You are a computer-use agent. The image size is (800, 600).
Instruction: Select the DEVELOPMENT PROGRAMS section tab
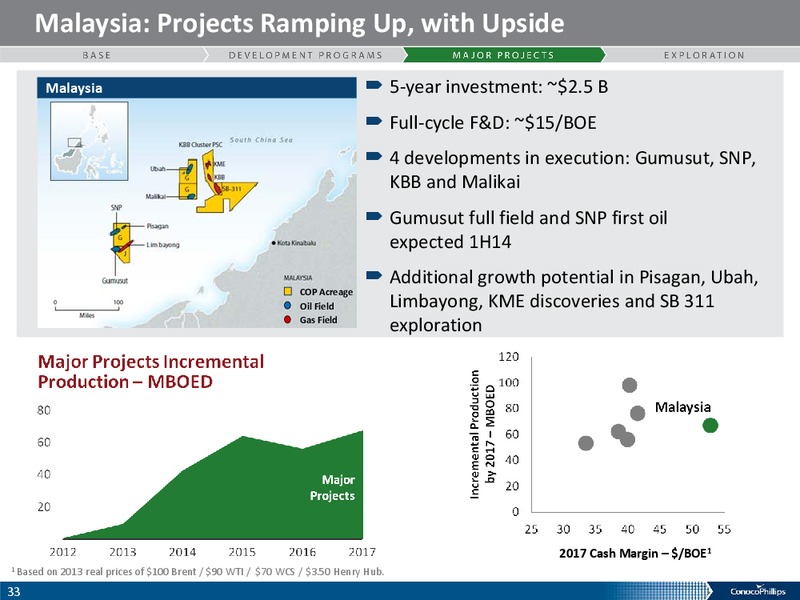[x=306, y=55]
